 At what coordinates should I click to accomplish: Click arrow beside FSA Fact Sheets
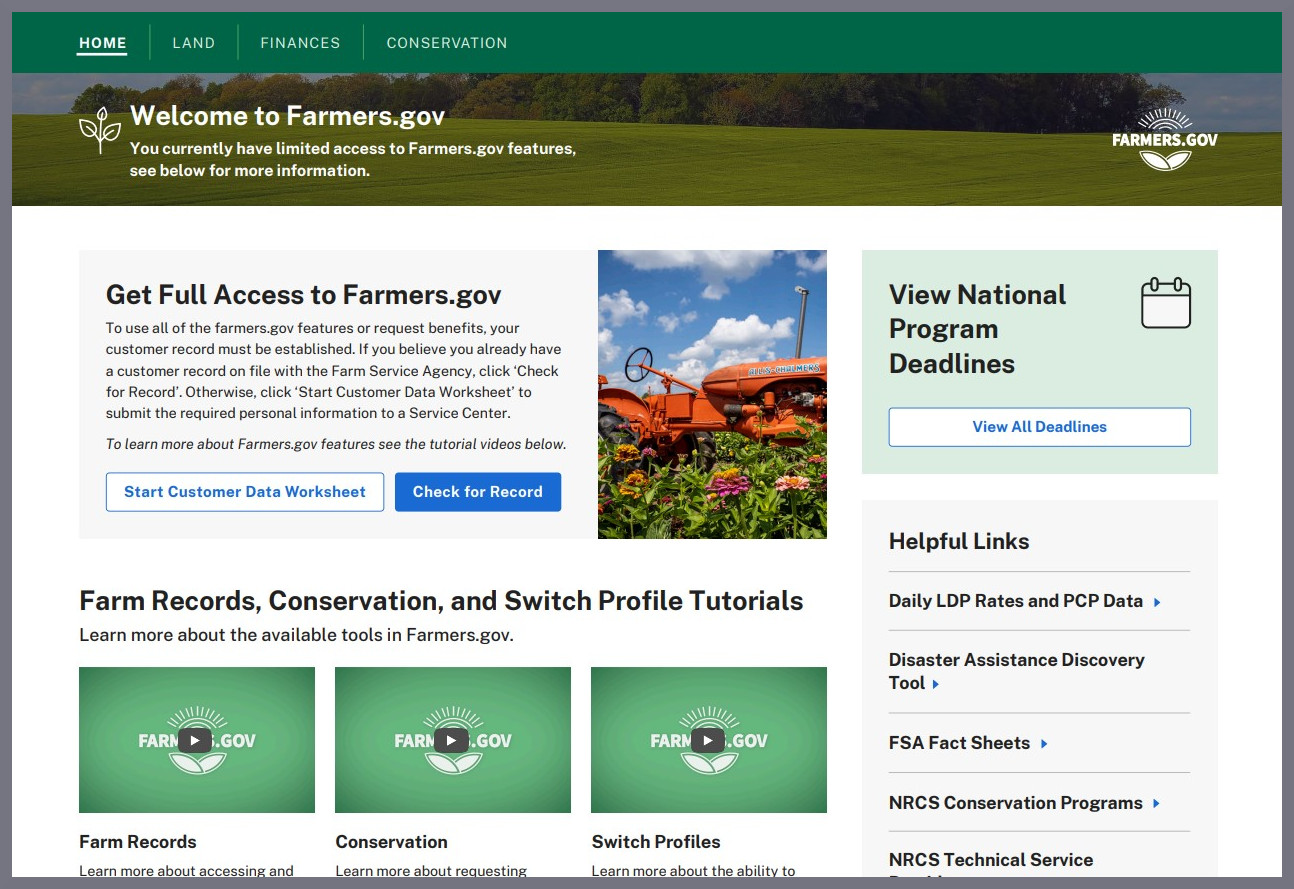(x=1044, y=744)
